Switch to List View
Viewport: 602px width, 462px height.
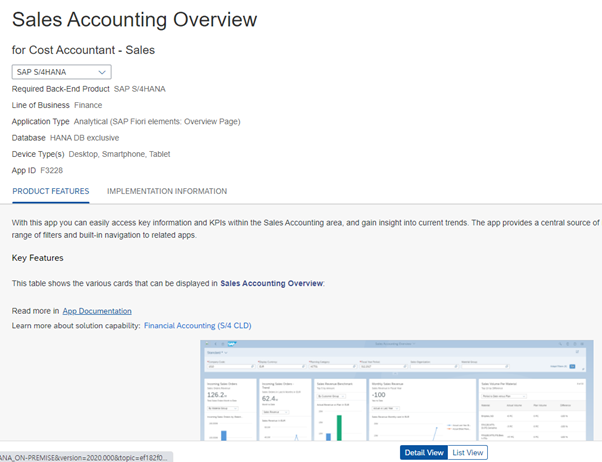[x=468, y=453]
